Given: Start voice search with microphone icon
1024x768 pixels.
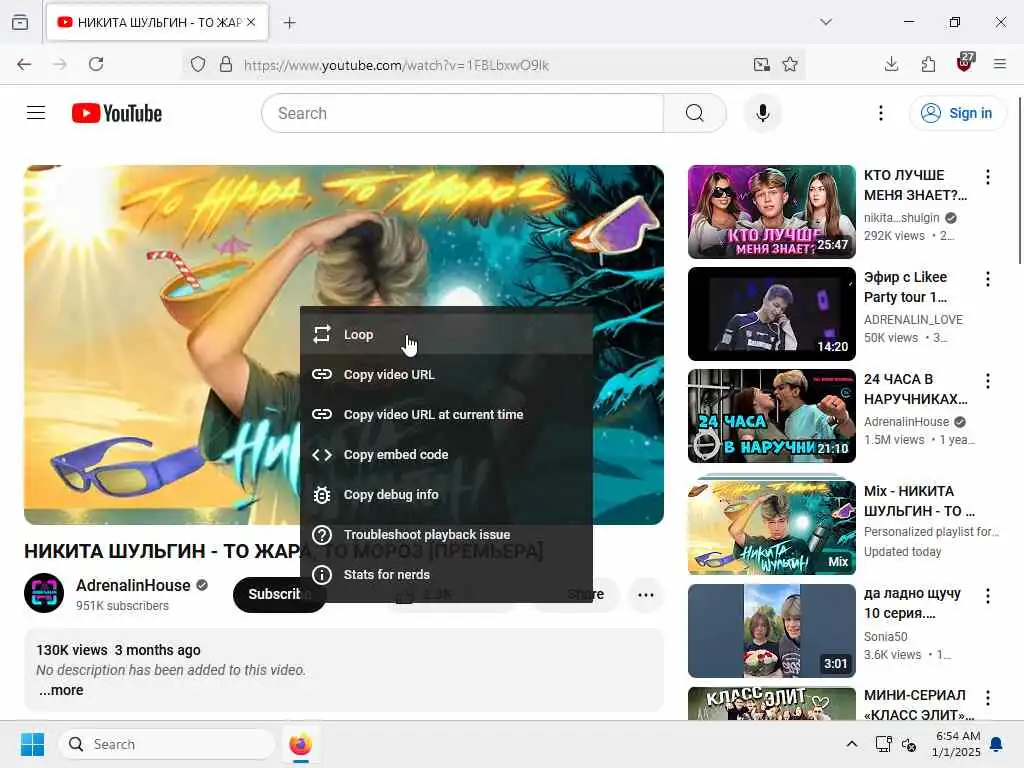Looking at the screenshot, I should pyautogui.click(x=762, y=113).
